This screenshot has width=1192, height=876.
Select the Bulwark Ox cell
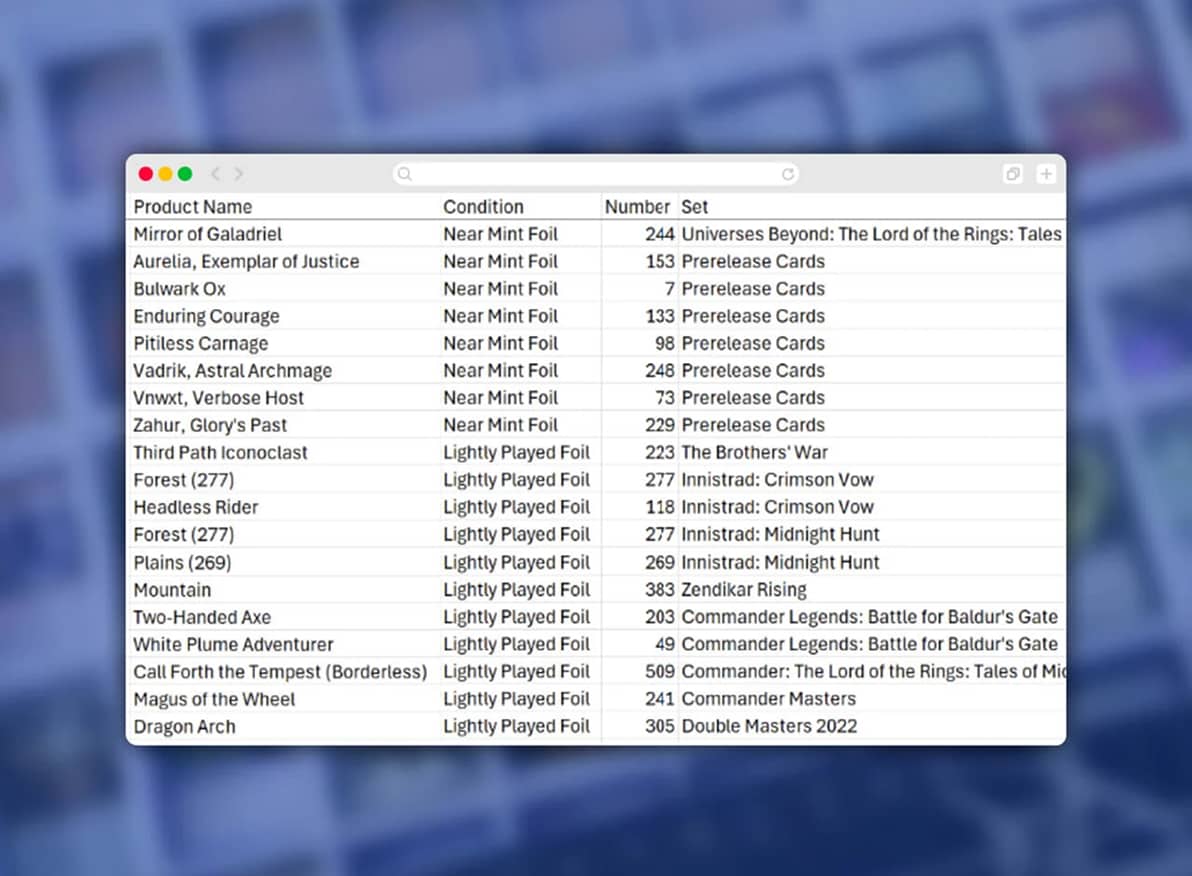179,289
